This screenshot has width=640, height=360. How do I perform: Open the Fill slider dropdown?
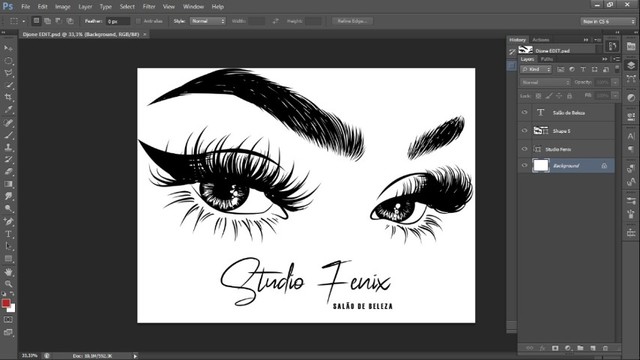coord(615,96)
